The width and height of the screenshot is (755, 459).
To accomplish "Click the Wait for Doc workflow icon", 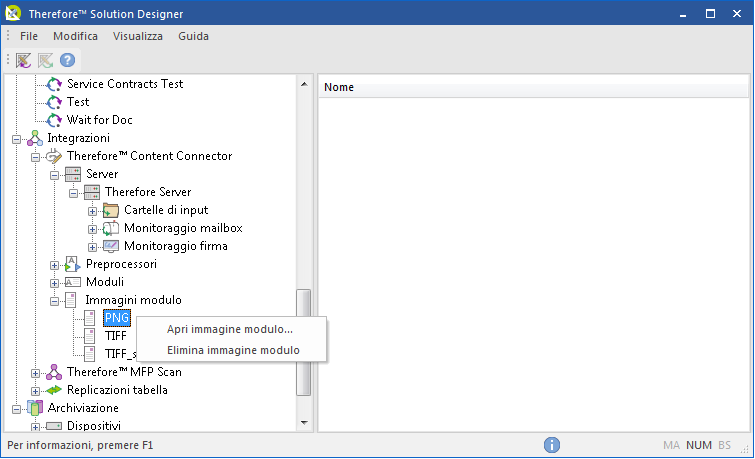I will pyautogui.click(x=54, y=120).
